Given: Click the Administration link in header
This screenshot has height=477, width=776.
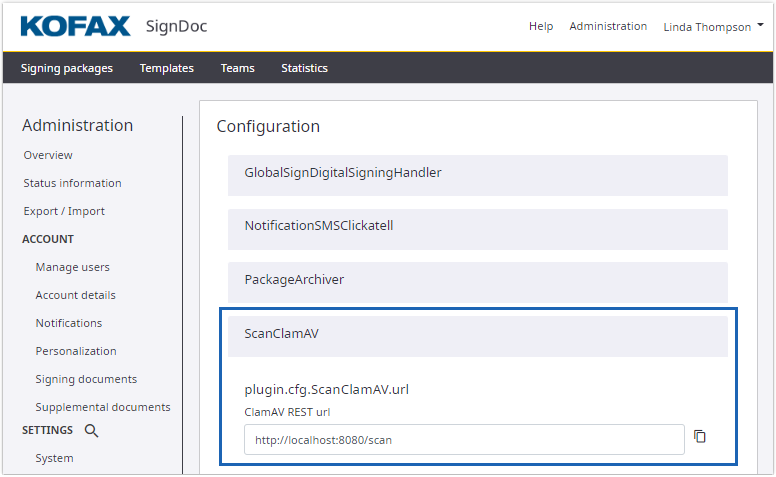Looking at the screenshot, I should (608, 26).
